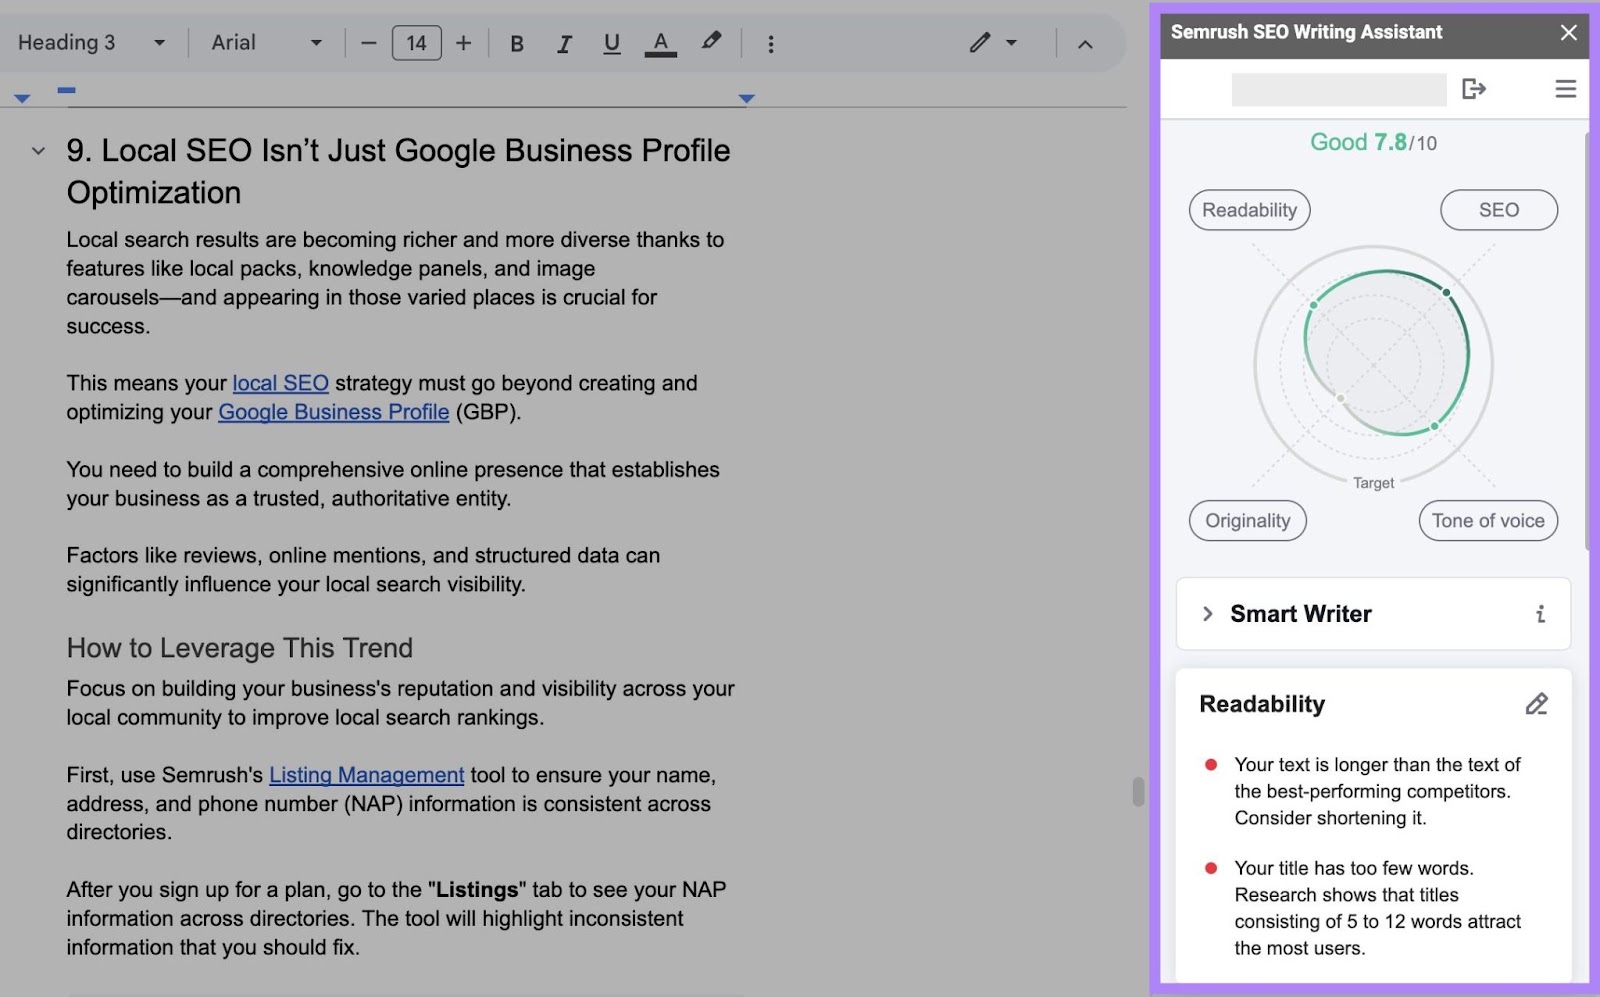Open the text color picker
Screen dimensions: 1600x997
click(659, 43)
